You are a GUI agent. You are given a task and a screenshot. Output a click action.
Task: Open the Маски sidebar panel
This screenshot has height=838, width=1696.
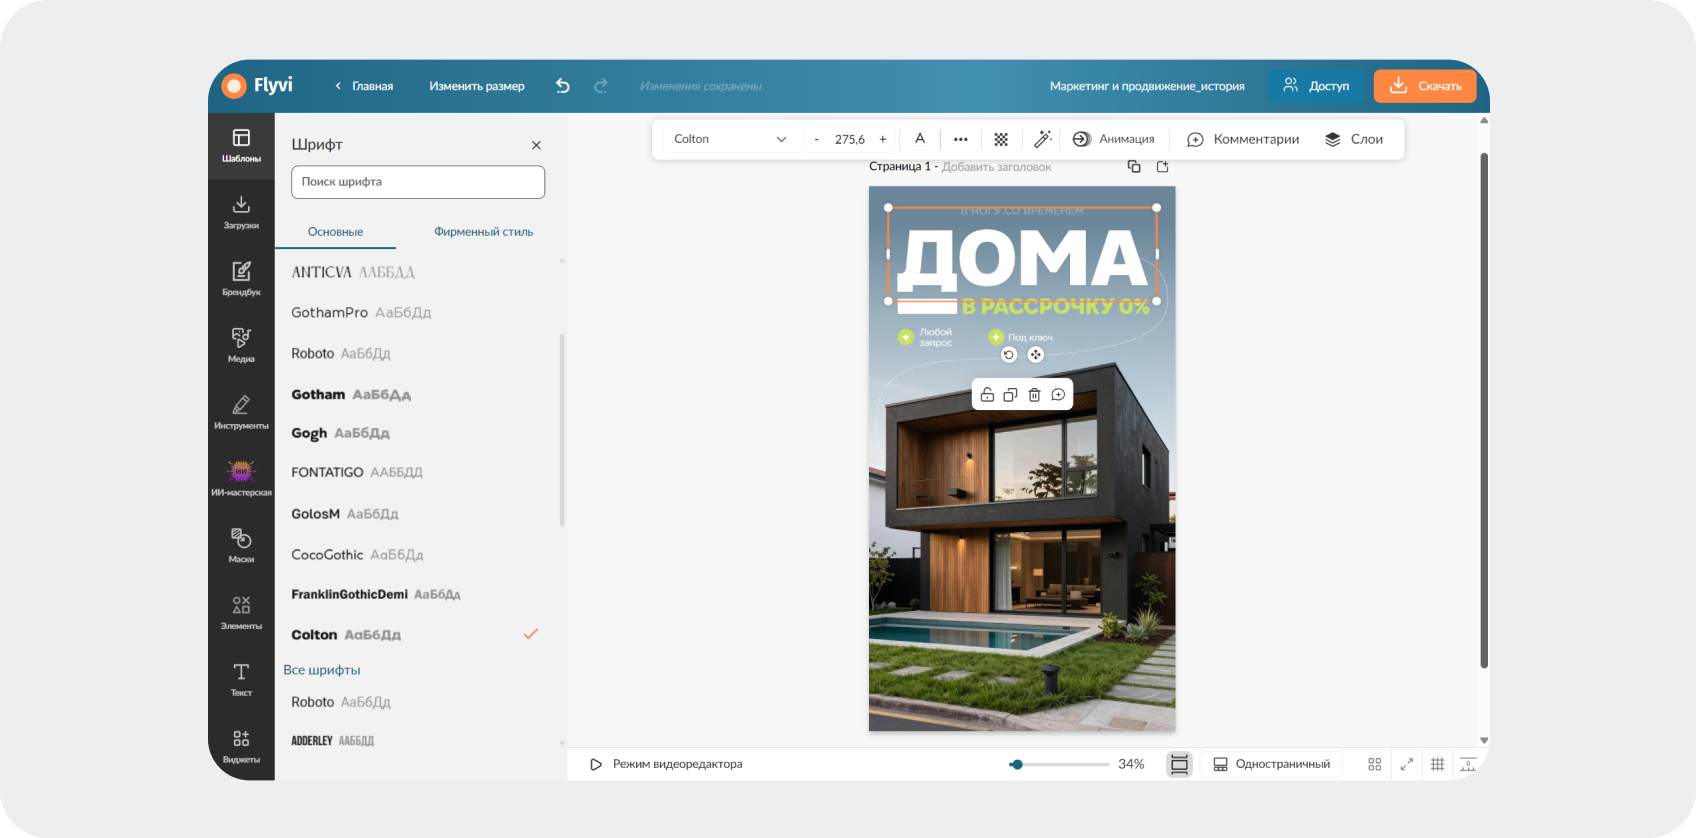tap(241, 546)
